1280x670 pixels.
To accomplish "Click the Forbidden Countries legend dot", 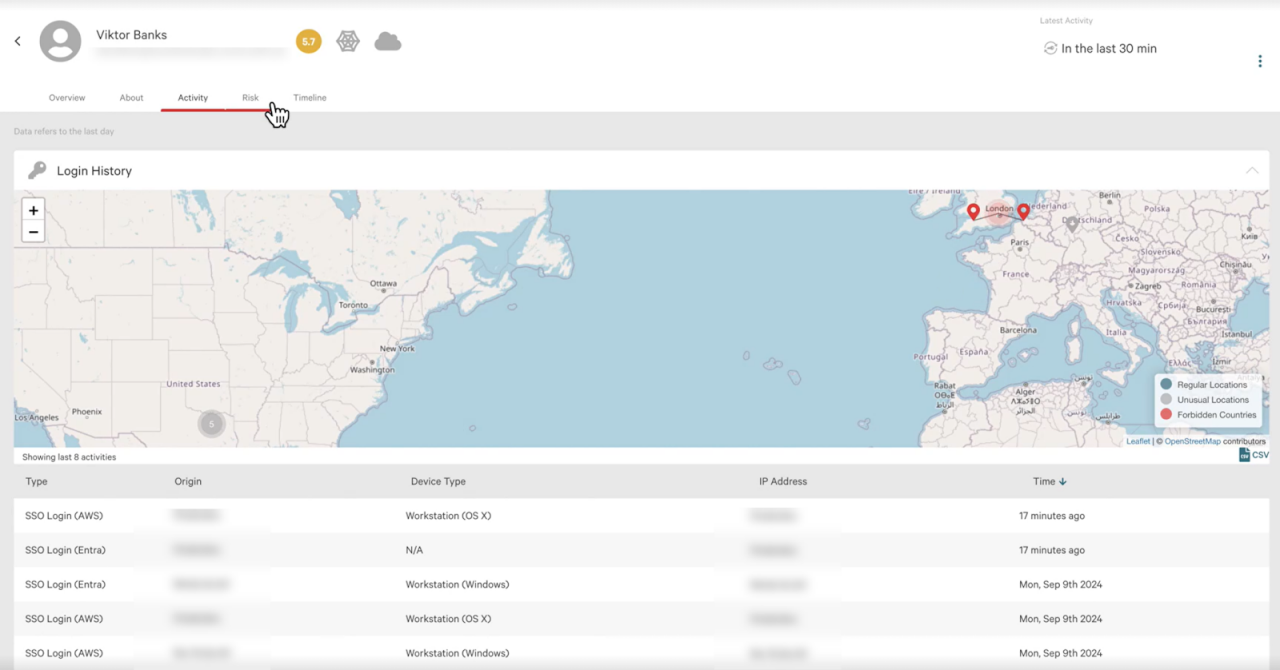I will click(x=1166, y=414).
